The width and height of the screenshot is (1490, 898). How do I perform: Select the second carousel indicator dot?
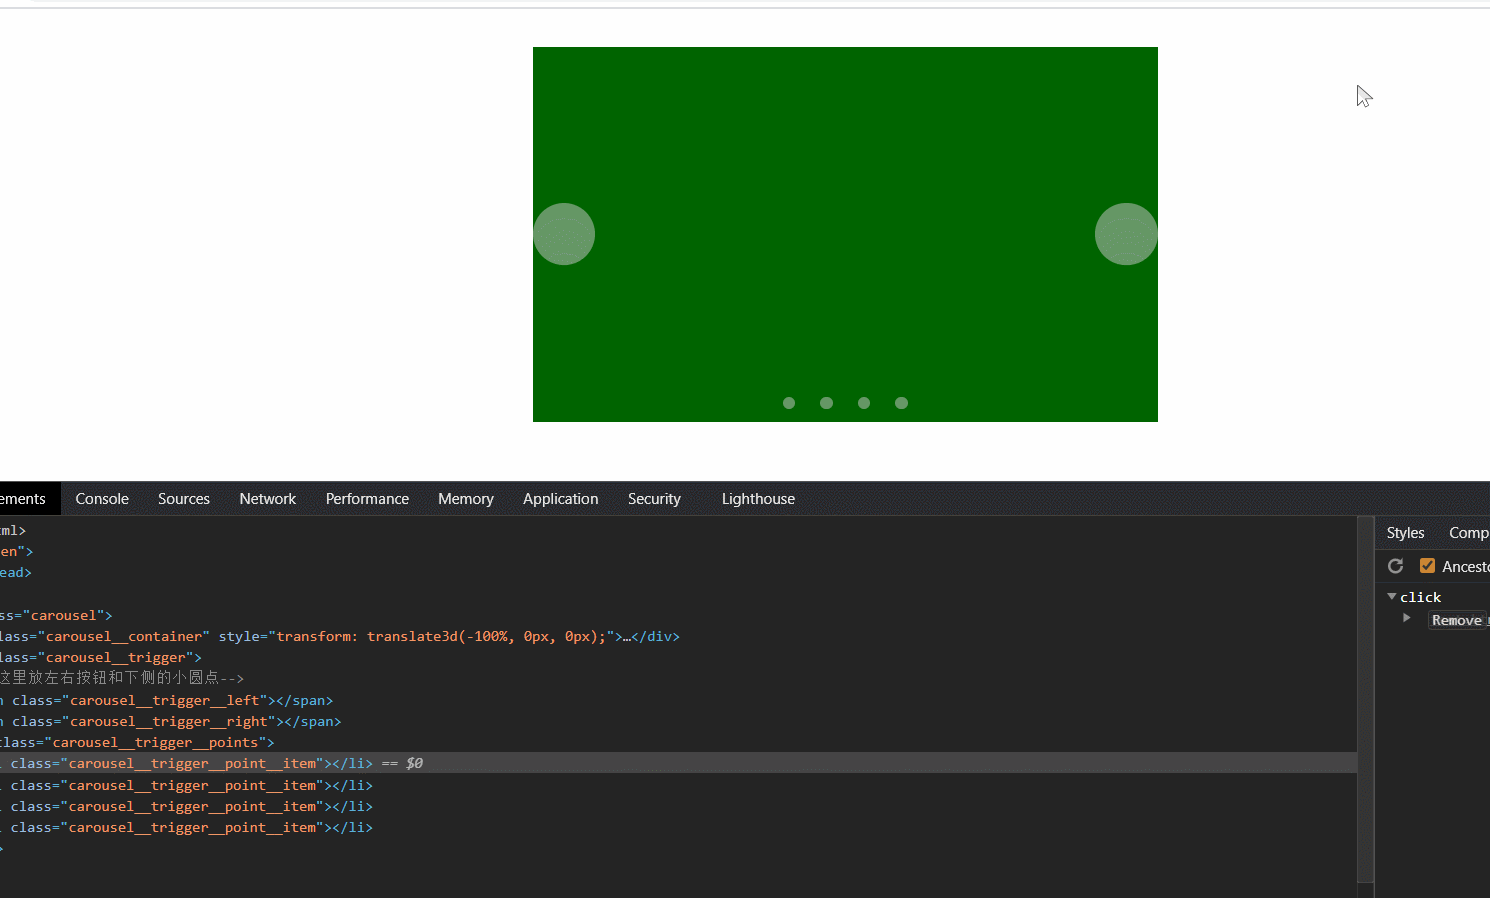(x=826, y=403)
